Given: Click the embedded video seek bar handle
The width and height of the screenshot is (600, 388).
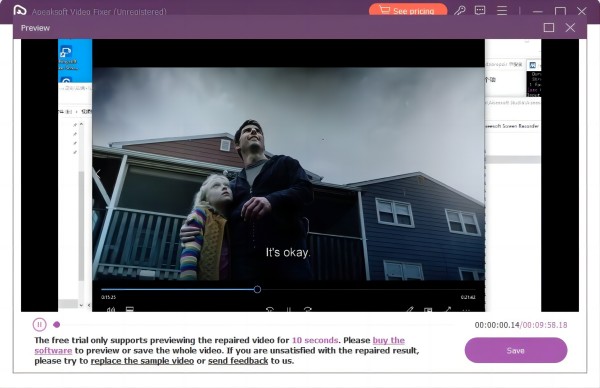Looking at the screenshot, I should tap(257, 289).
